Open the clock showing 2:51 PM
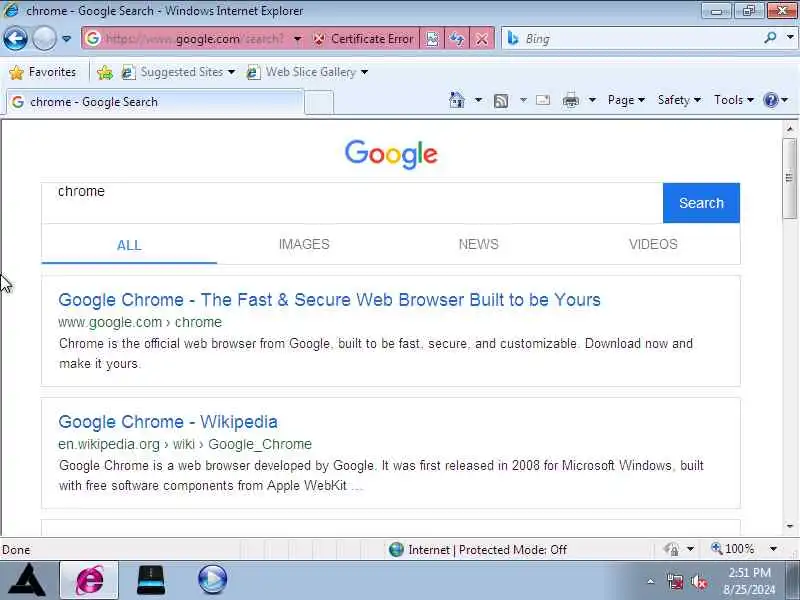Viewport: 800px width, 600px height. coord(749,581)
